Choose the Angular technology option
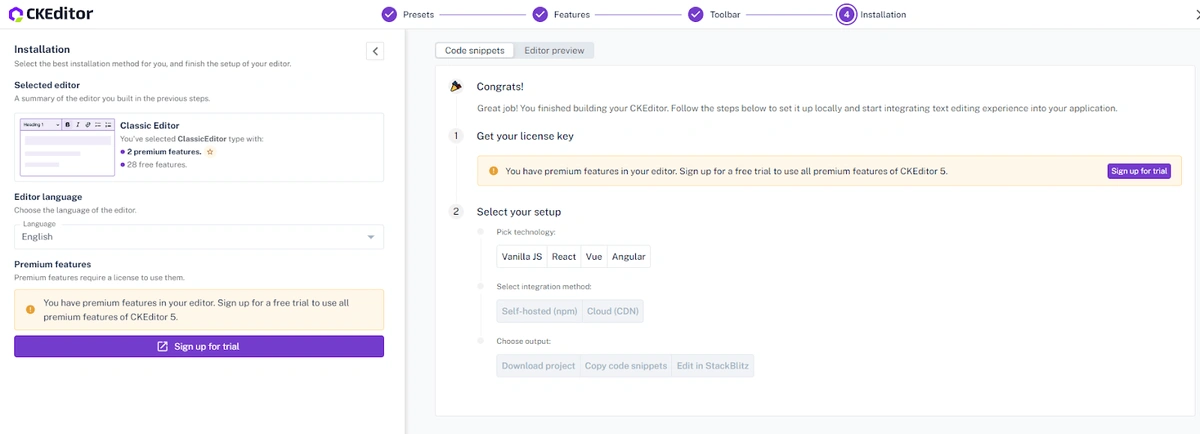Image resolution: width=1200 pixels, height=434 pixels. [x=629, y=257]
